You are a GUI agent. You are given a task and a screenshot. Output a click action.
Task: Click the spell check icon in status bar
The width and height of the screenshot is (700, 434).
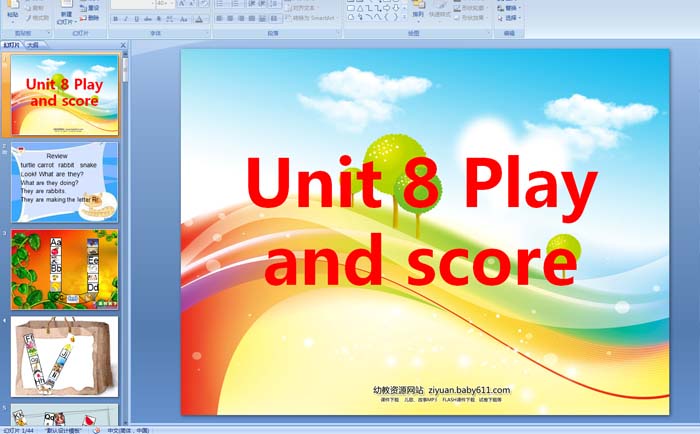(x=97, y=430)
